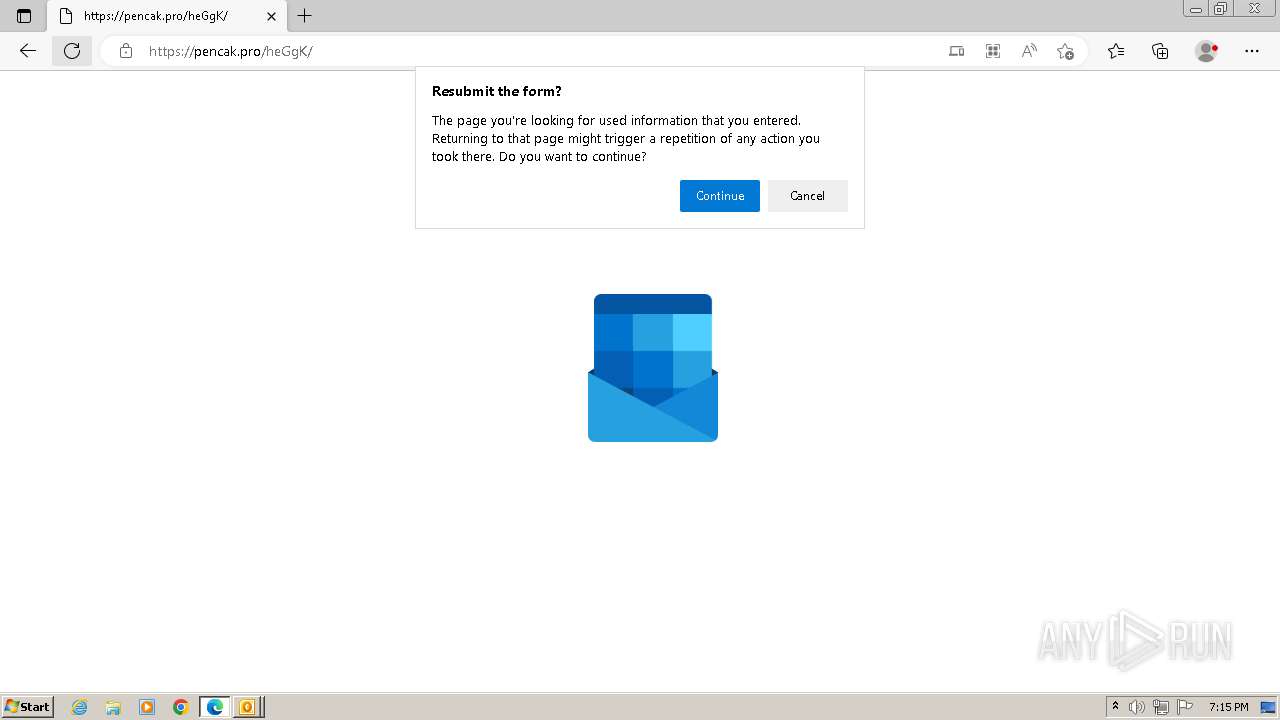
Task: Click the network tray icon
Action: point(1161,707)
